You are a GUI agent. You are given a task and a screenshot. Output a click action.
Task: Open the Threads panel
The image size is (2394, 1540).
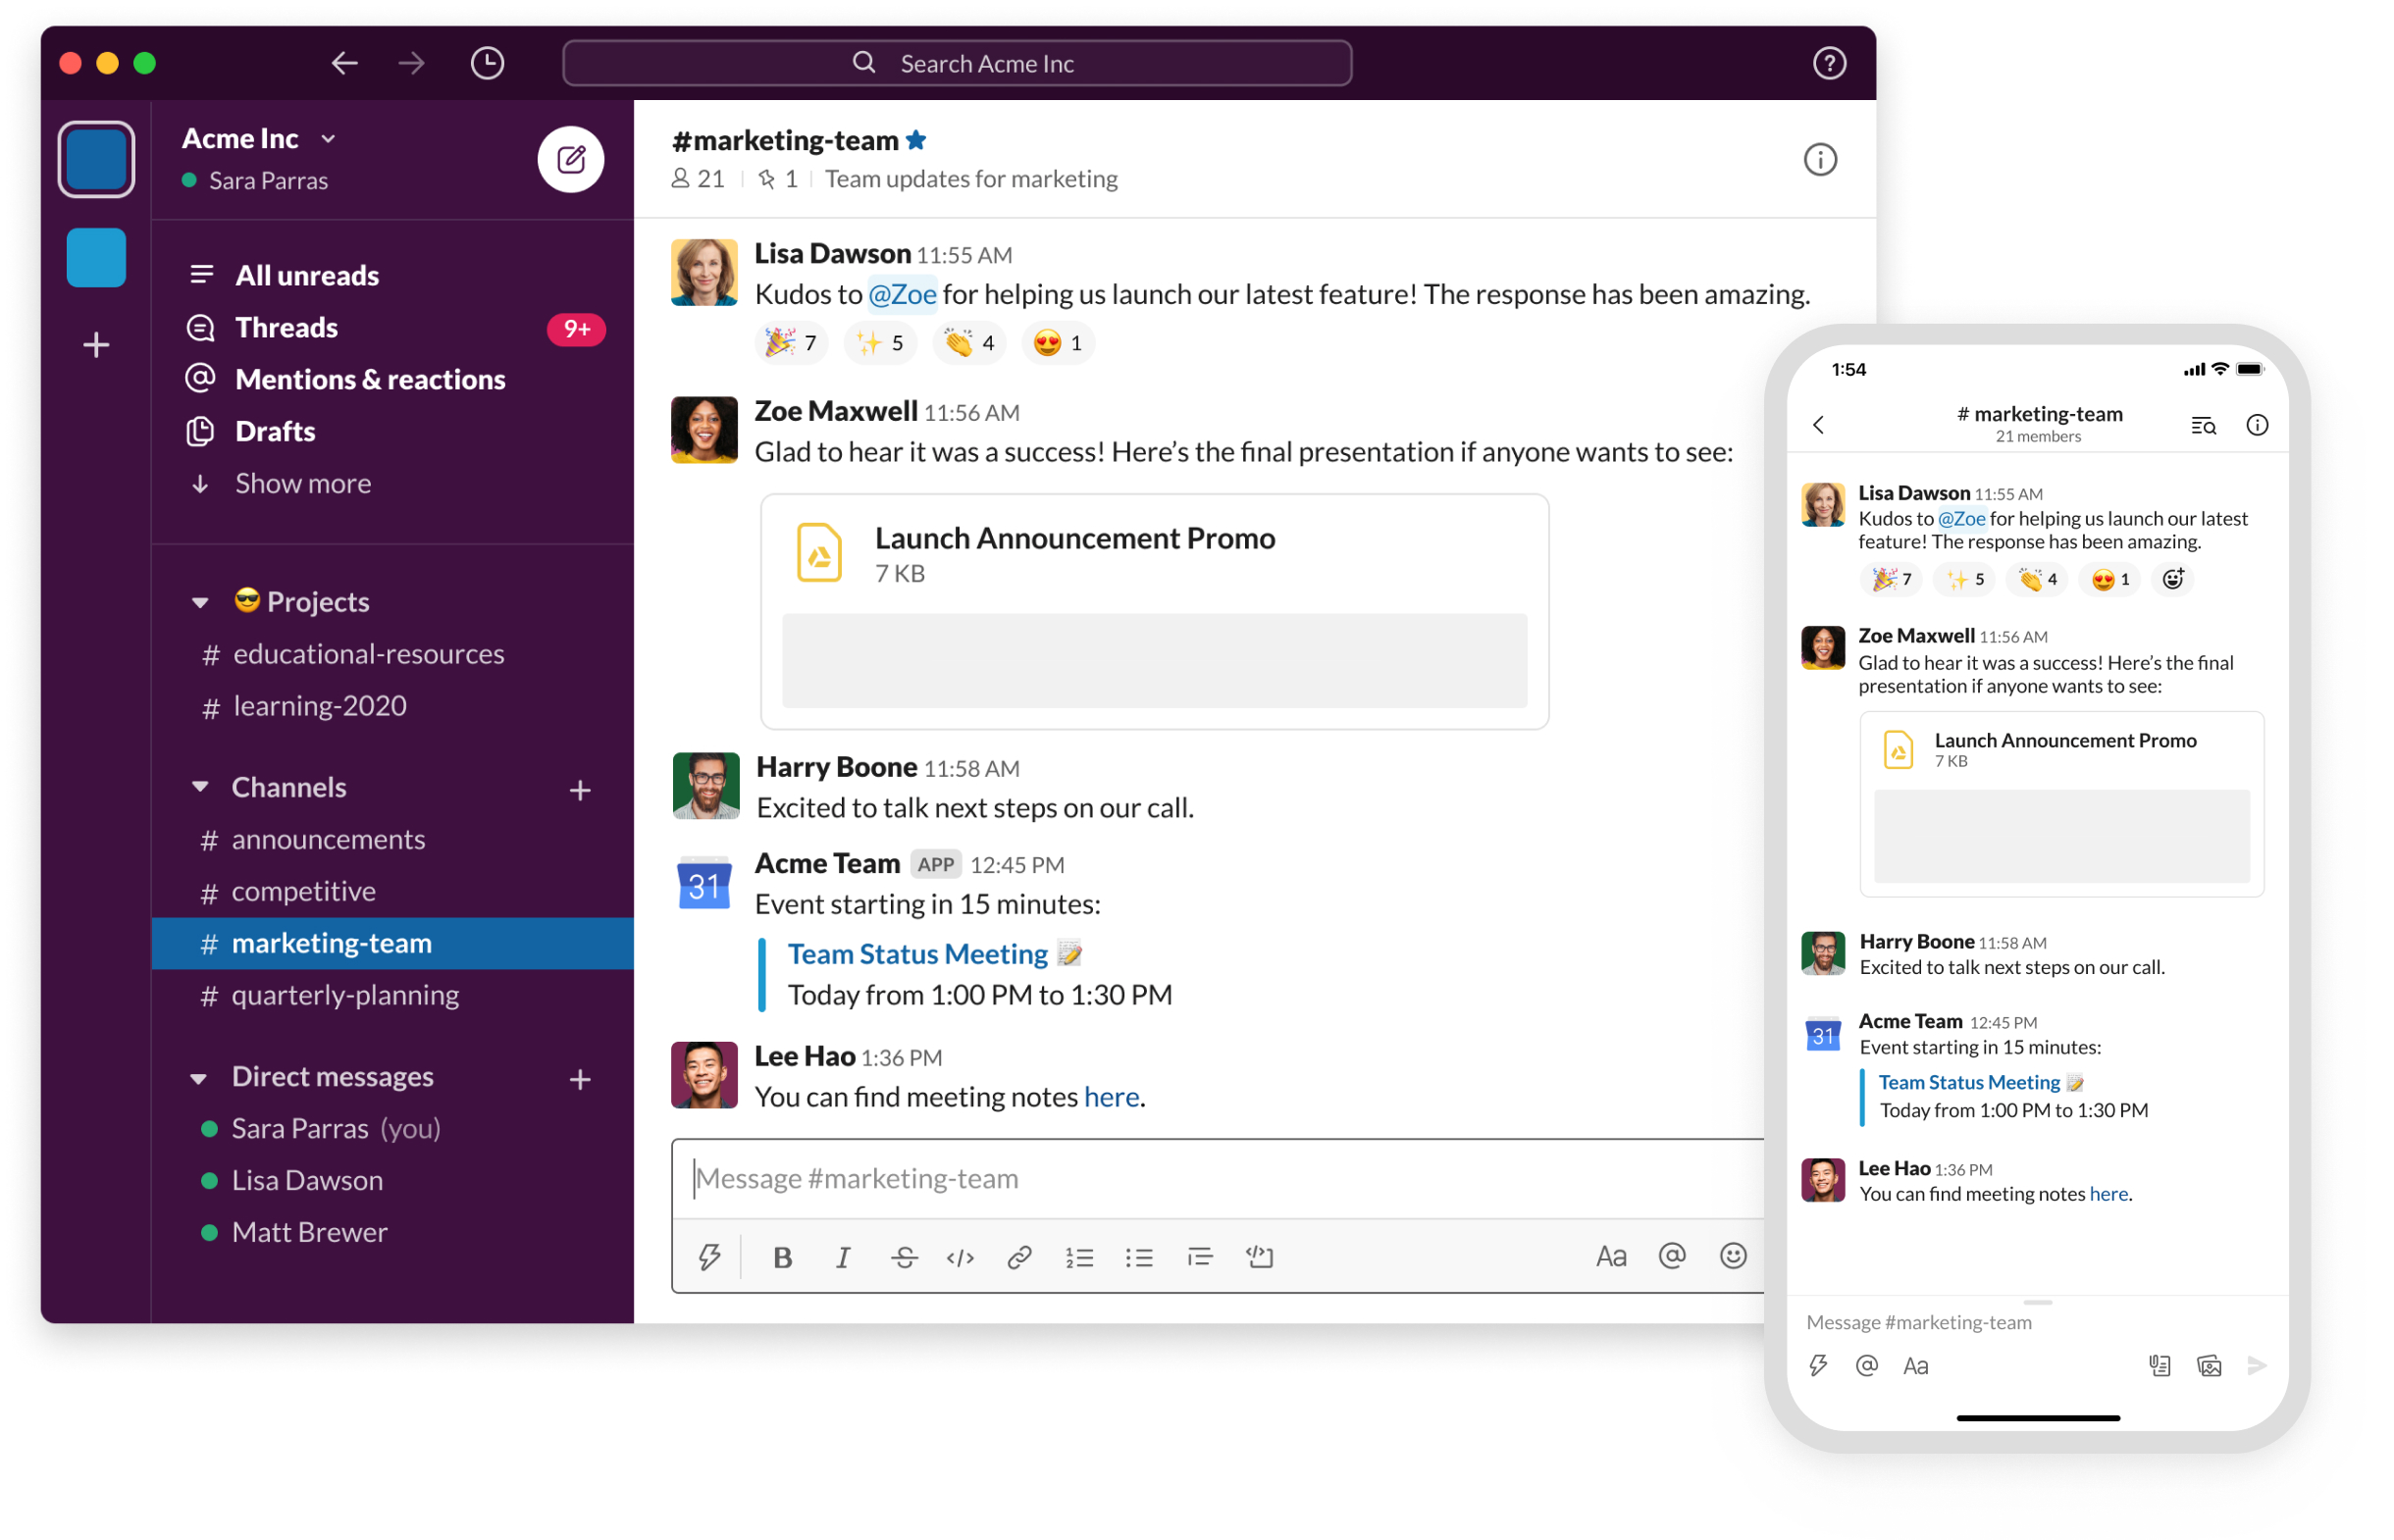click(286, 326)
